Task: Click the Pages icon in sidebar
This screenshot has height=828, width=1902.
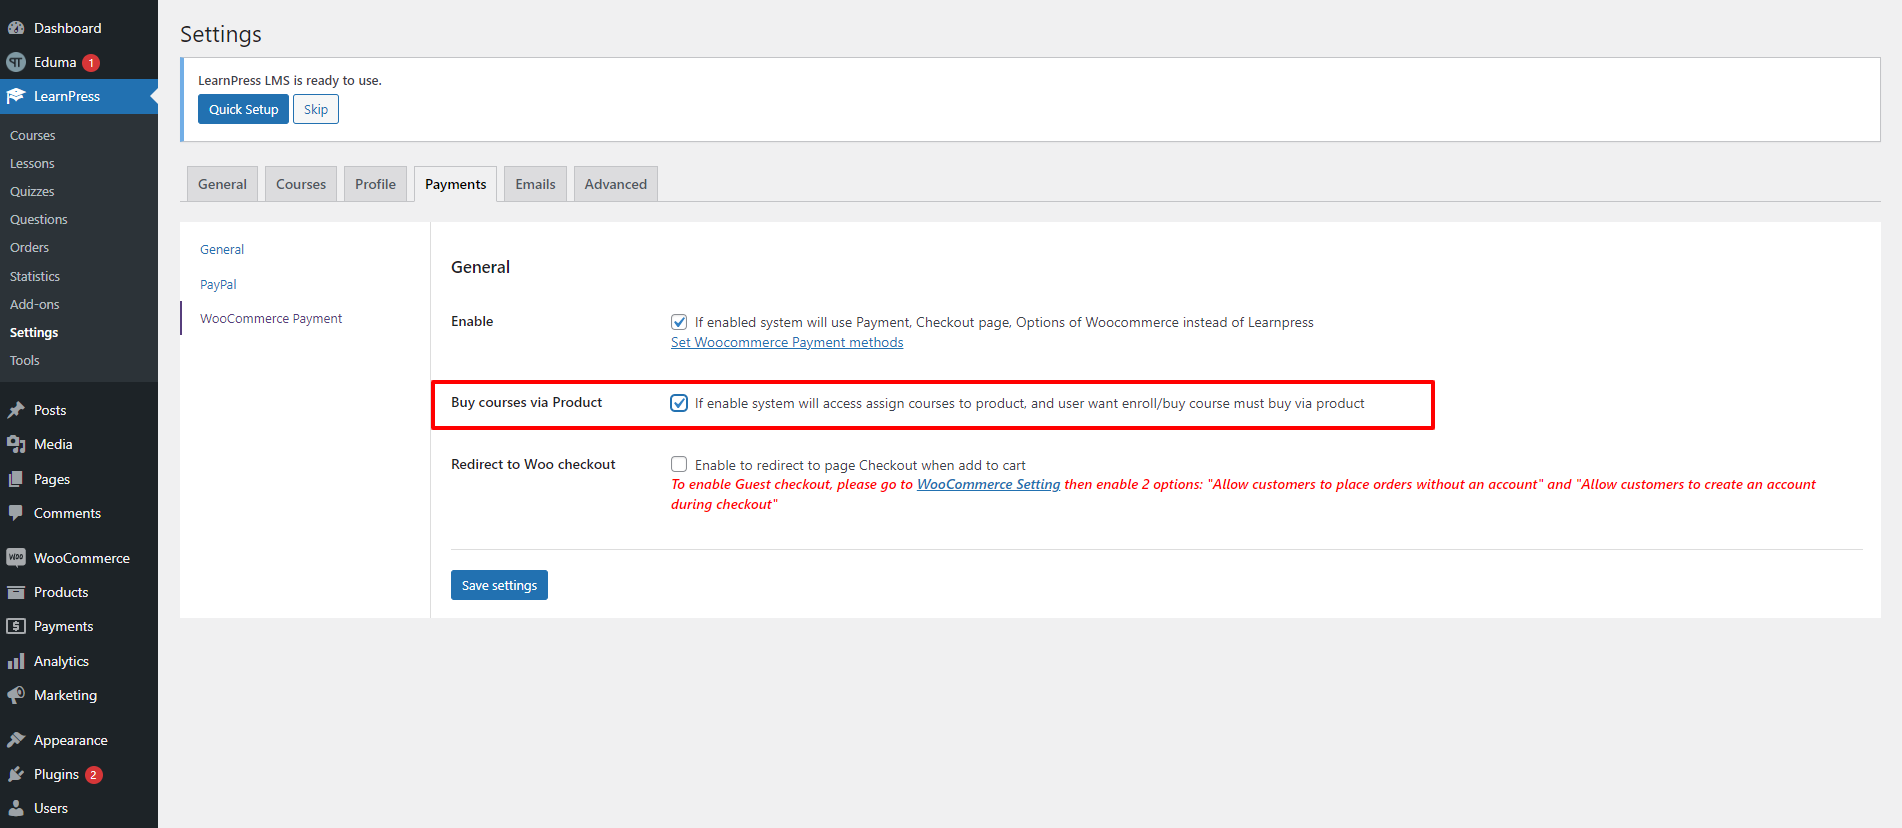Action: (x=16, y=479)
